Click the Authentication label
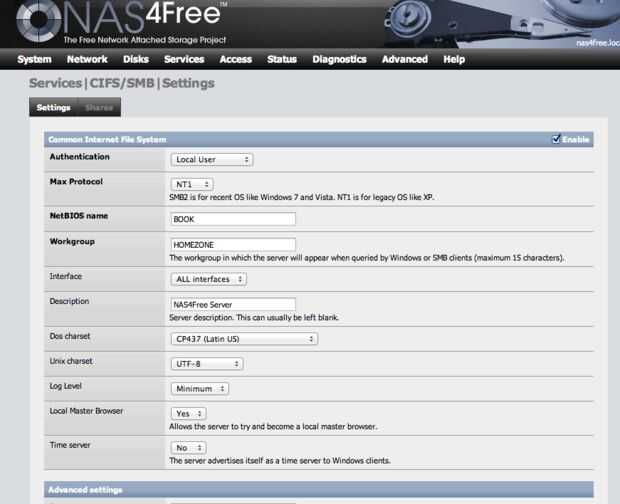Screen dimensions: 620x504 [x=79, y=157]
